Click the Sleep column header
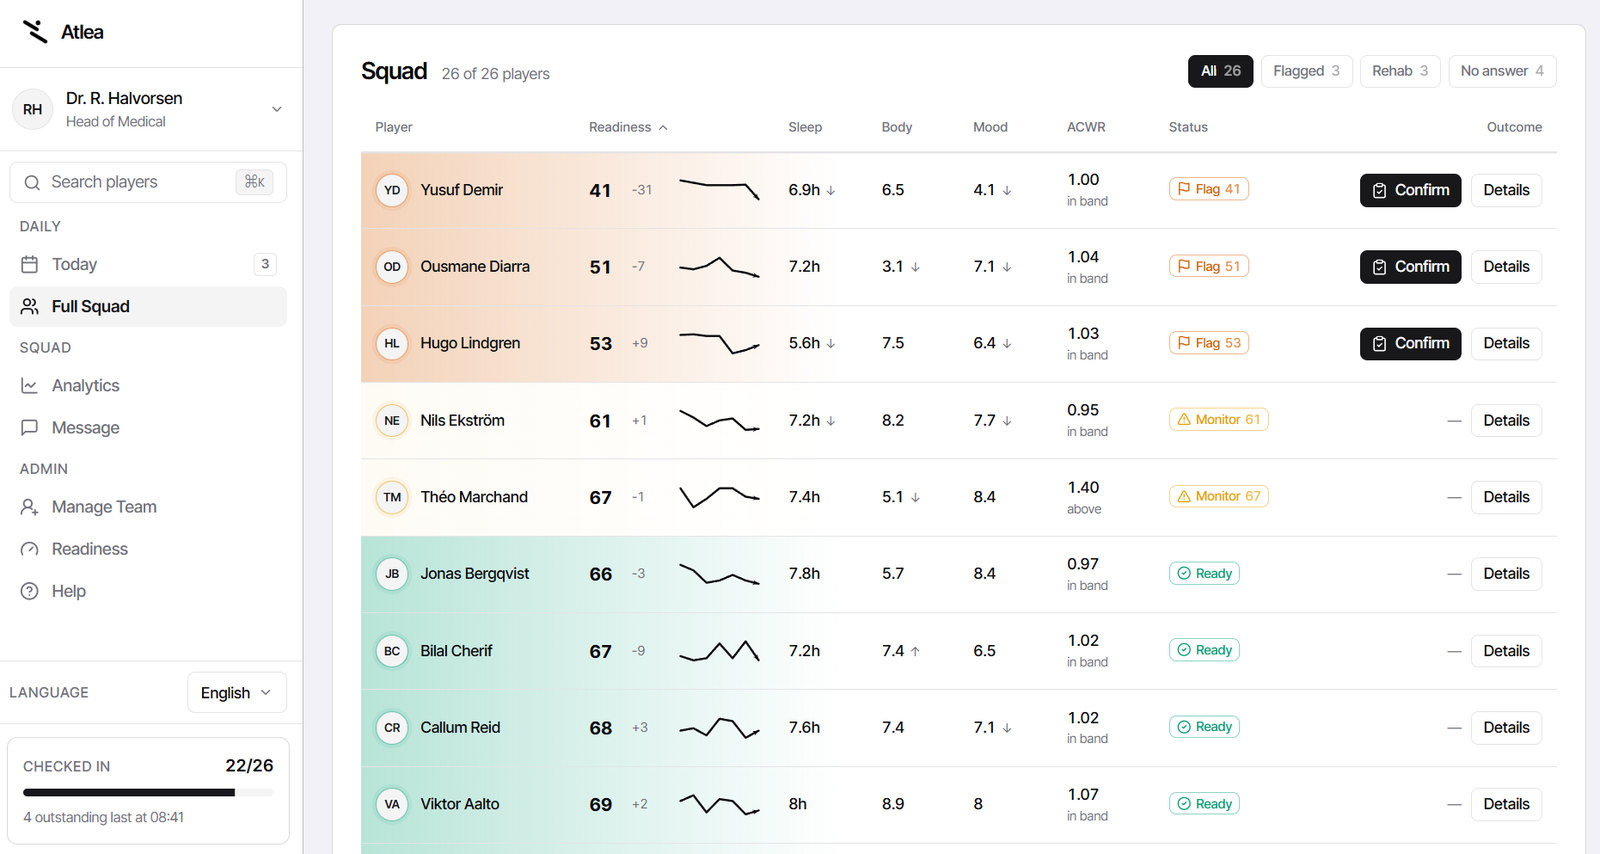The width and height of the screenshot is (1600, 854). [x=805, y=127]
